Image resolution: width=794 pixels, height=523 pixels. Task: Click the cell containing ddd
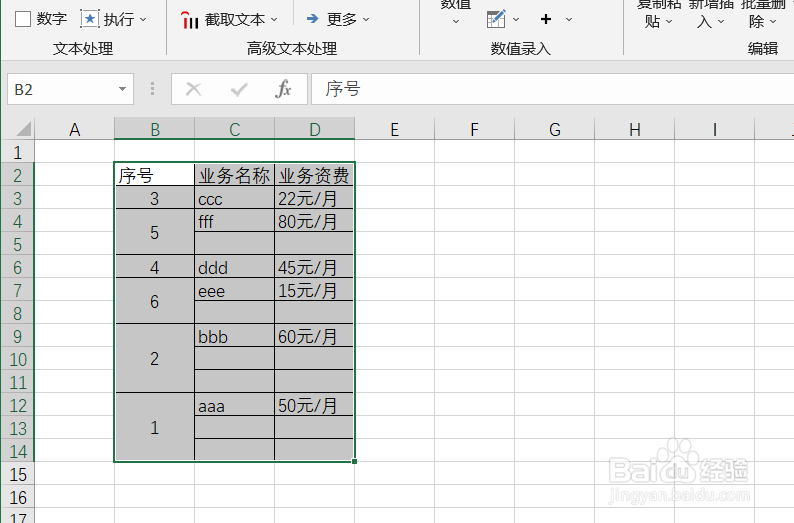tap(234, 267)
